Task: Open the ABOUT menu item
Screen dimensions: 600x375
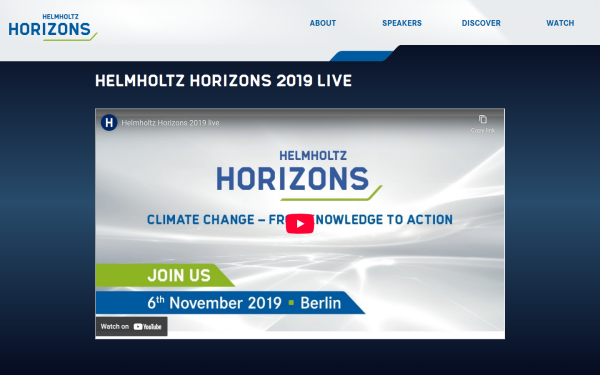Action: (x=323, y=23)
